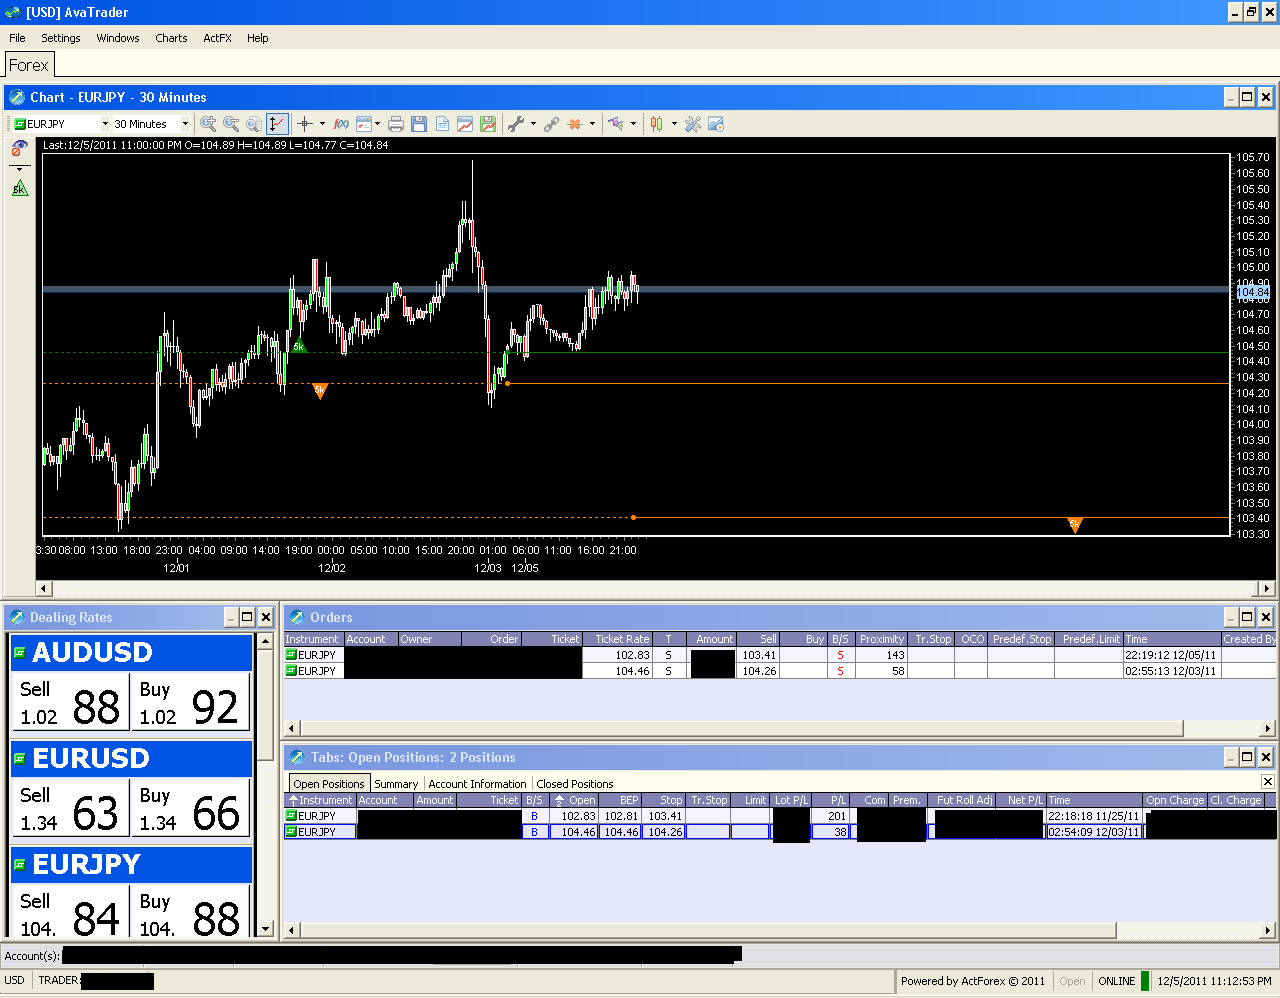Viewport: 1280px width, 998px height.
Task: Select the Forex tab
Action: (28, 65)
